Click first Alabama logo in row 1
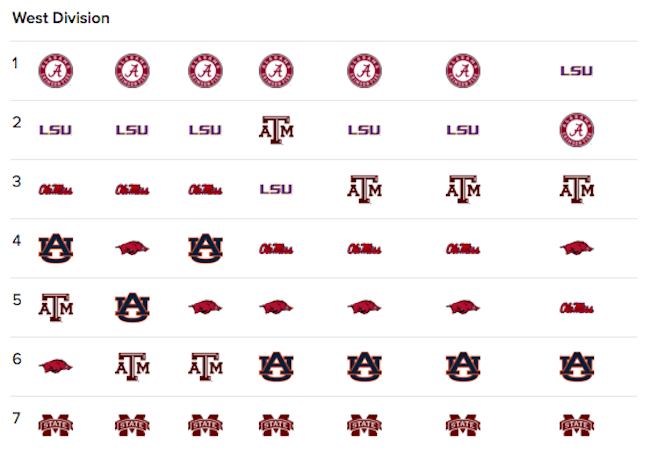Screen dimensions: 650x463 coord(56,71)
